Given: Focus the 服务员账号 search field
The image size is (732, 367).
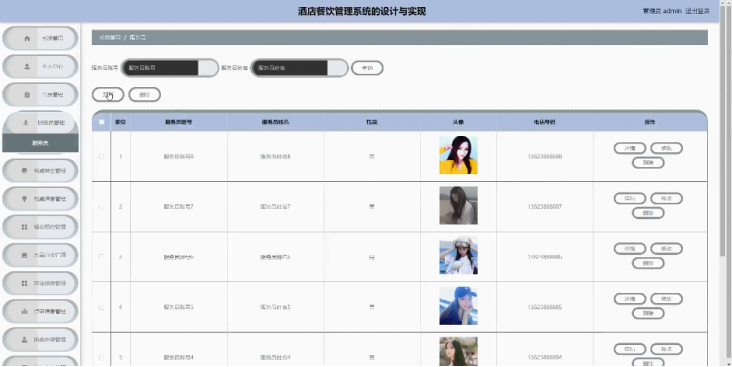Looking at the screenshot, I should [169, 68].
